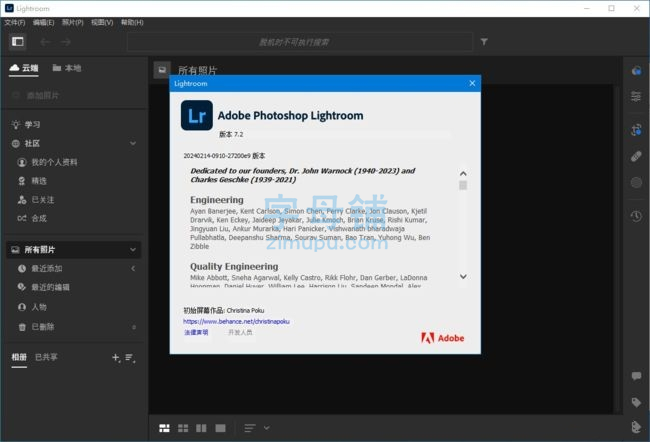650x442 pixels.
Task: Expand the 最近添加 arrow
Action: (133, 269)
